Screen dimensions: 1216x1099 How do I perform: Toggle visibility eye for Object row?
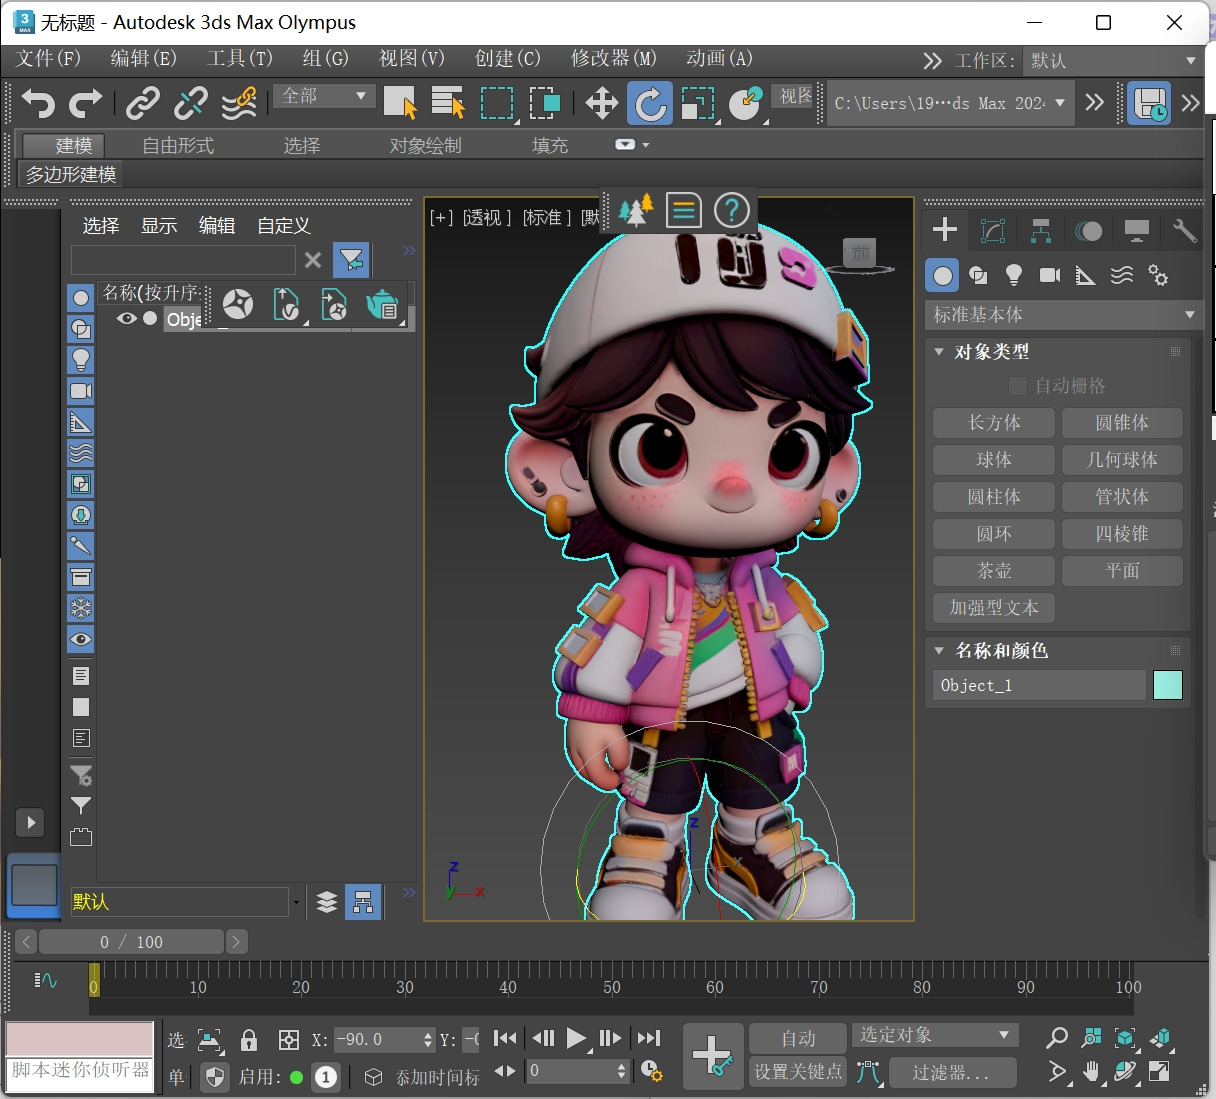click(127, 318)
